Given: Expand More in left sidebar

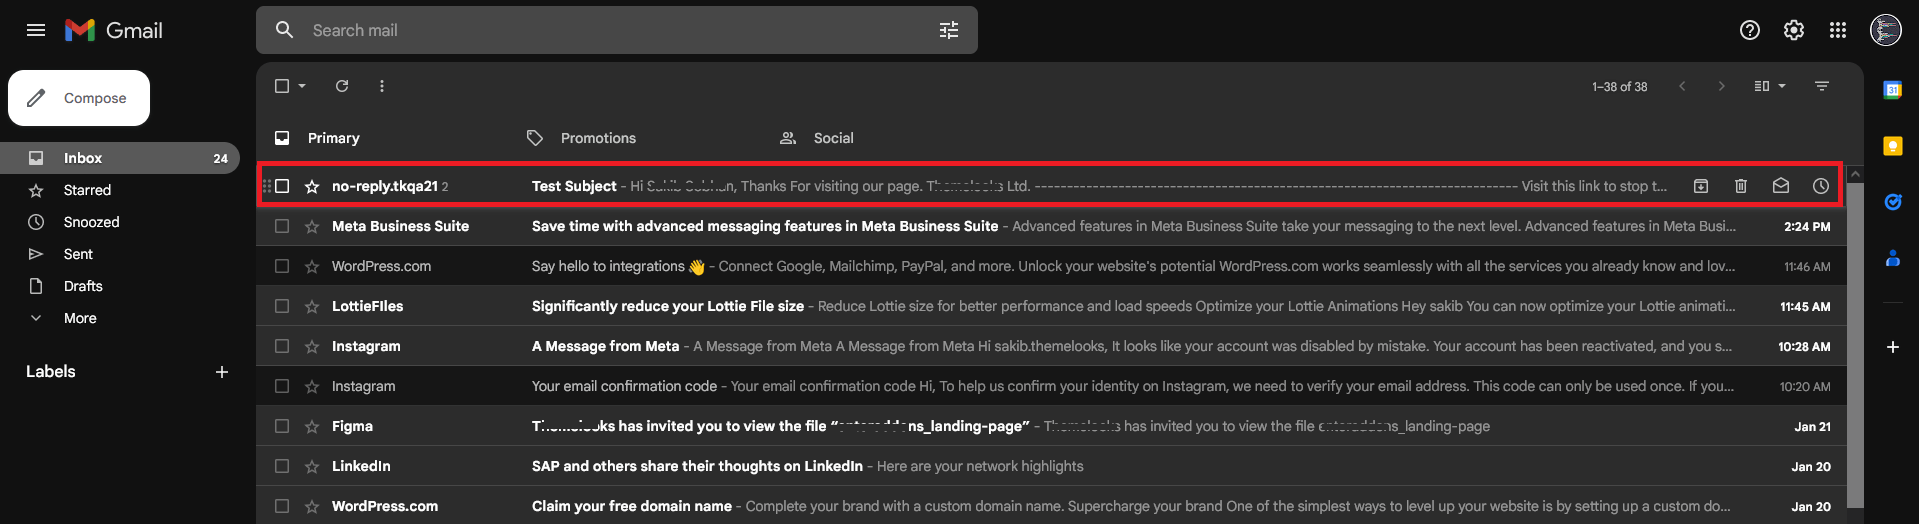Looking at the screenshot, I should click(80, 318).
